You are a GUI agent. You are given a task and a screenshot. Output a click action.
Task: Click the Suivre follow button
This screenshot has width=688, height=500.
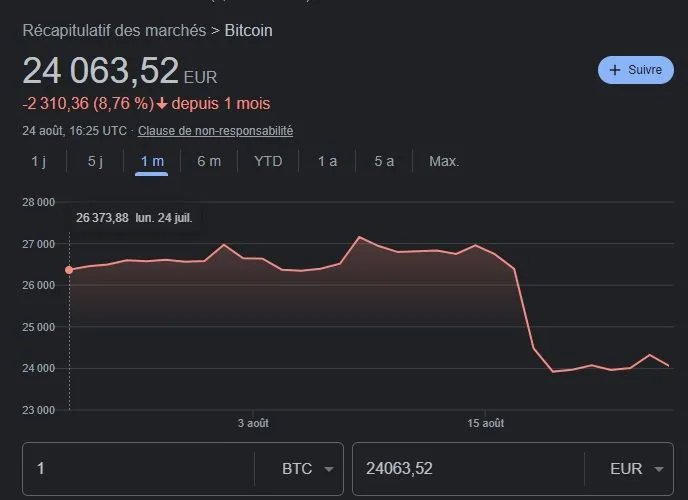635,70
